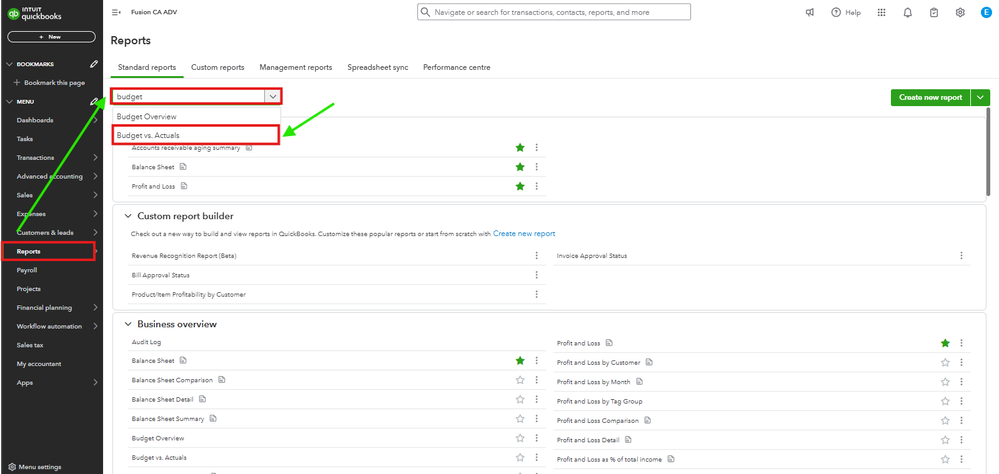Unfavorite Accounts receivable aging summary star

520,148
